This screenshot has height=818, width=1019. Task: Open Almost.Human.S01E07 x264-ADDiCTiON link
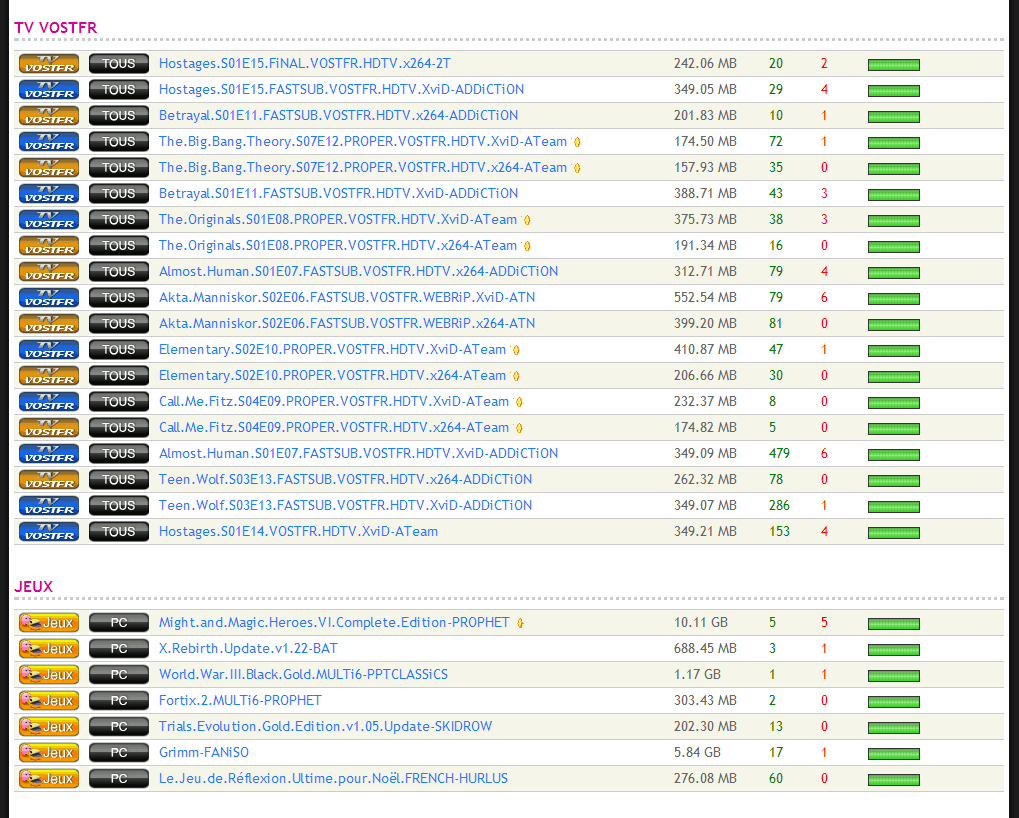(x=358, y=272)
